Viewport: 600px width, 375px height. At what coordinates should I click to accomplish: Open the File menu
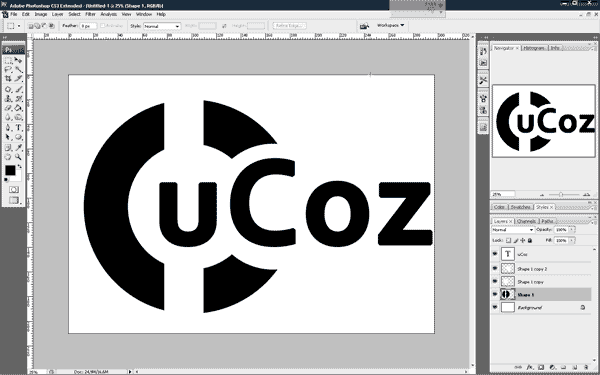14,14
